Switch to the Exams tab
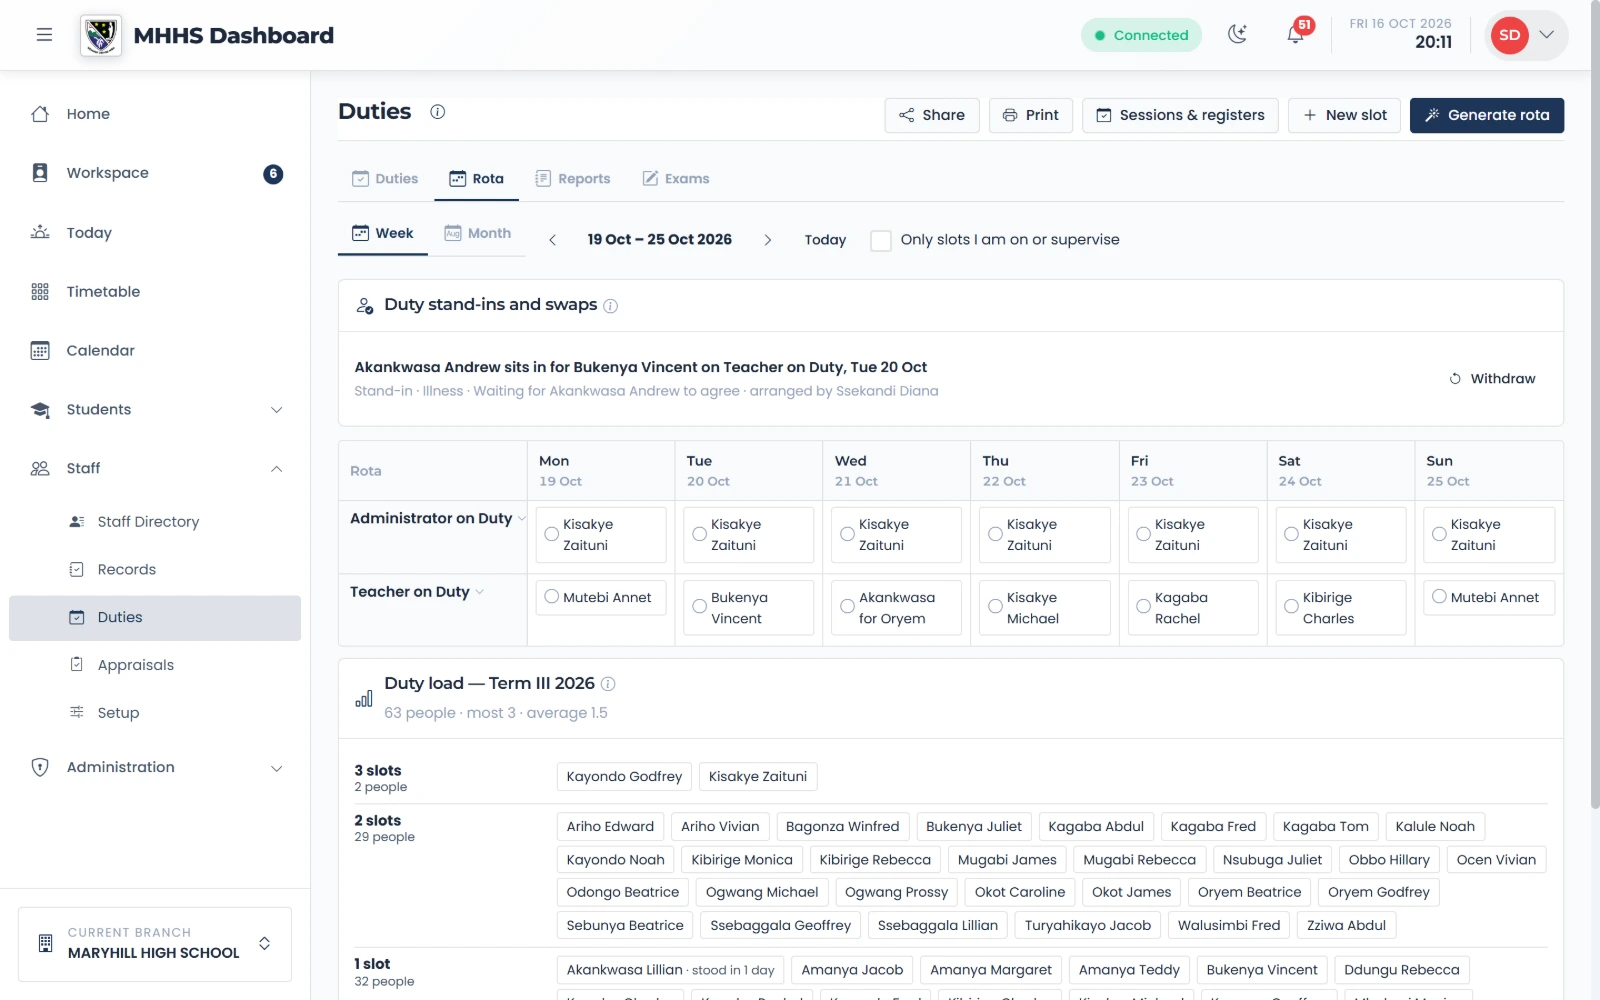 point(676,179)
